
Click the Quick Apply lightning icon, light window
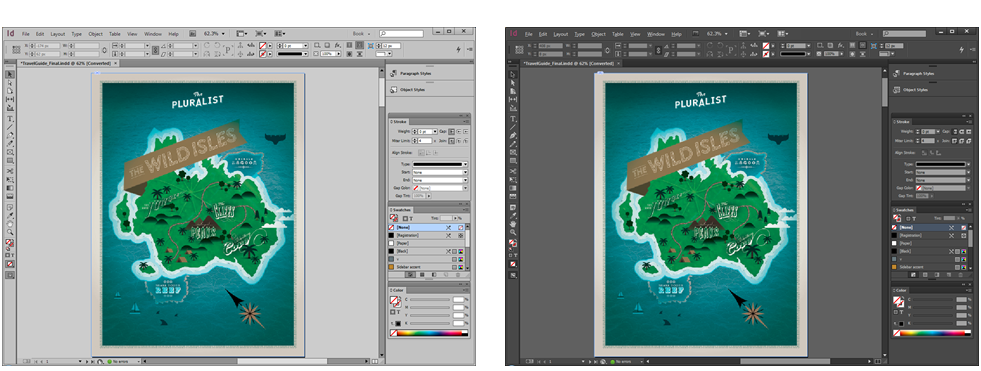[459, 49]
